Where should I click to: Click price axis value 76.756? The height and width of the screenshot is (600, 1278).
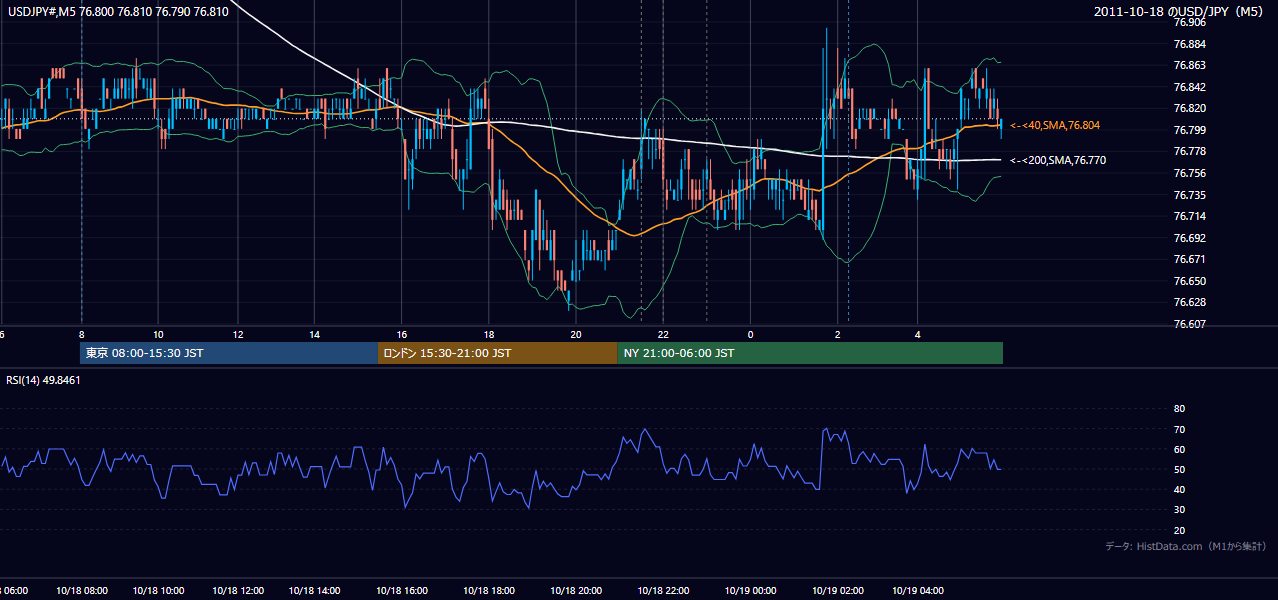1189,173
